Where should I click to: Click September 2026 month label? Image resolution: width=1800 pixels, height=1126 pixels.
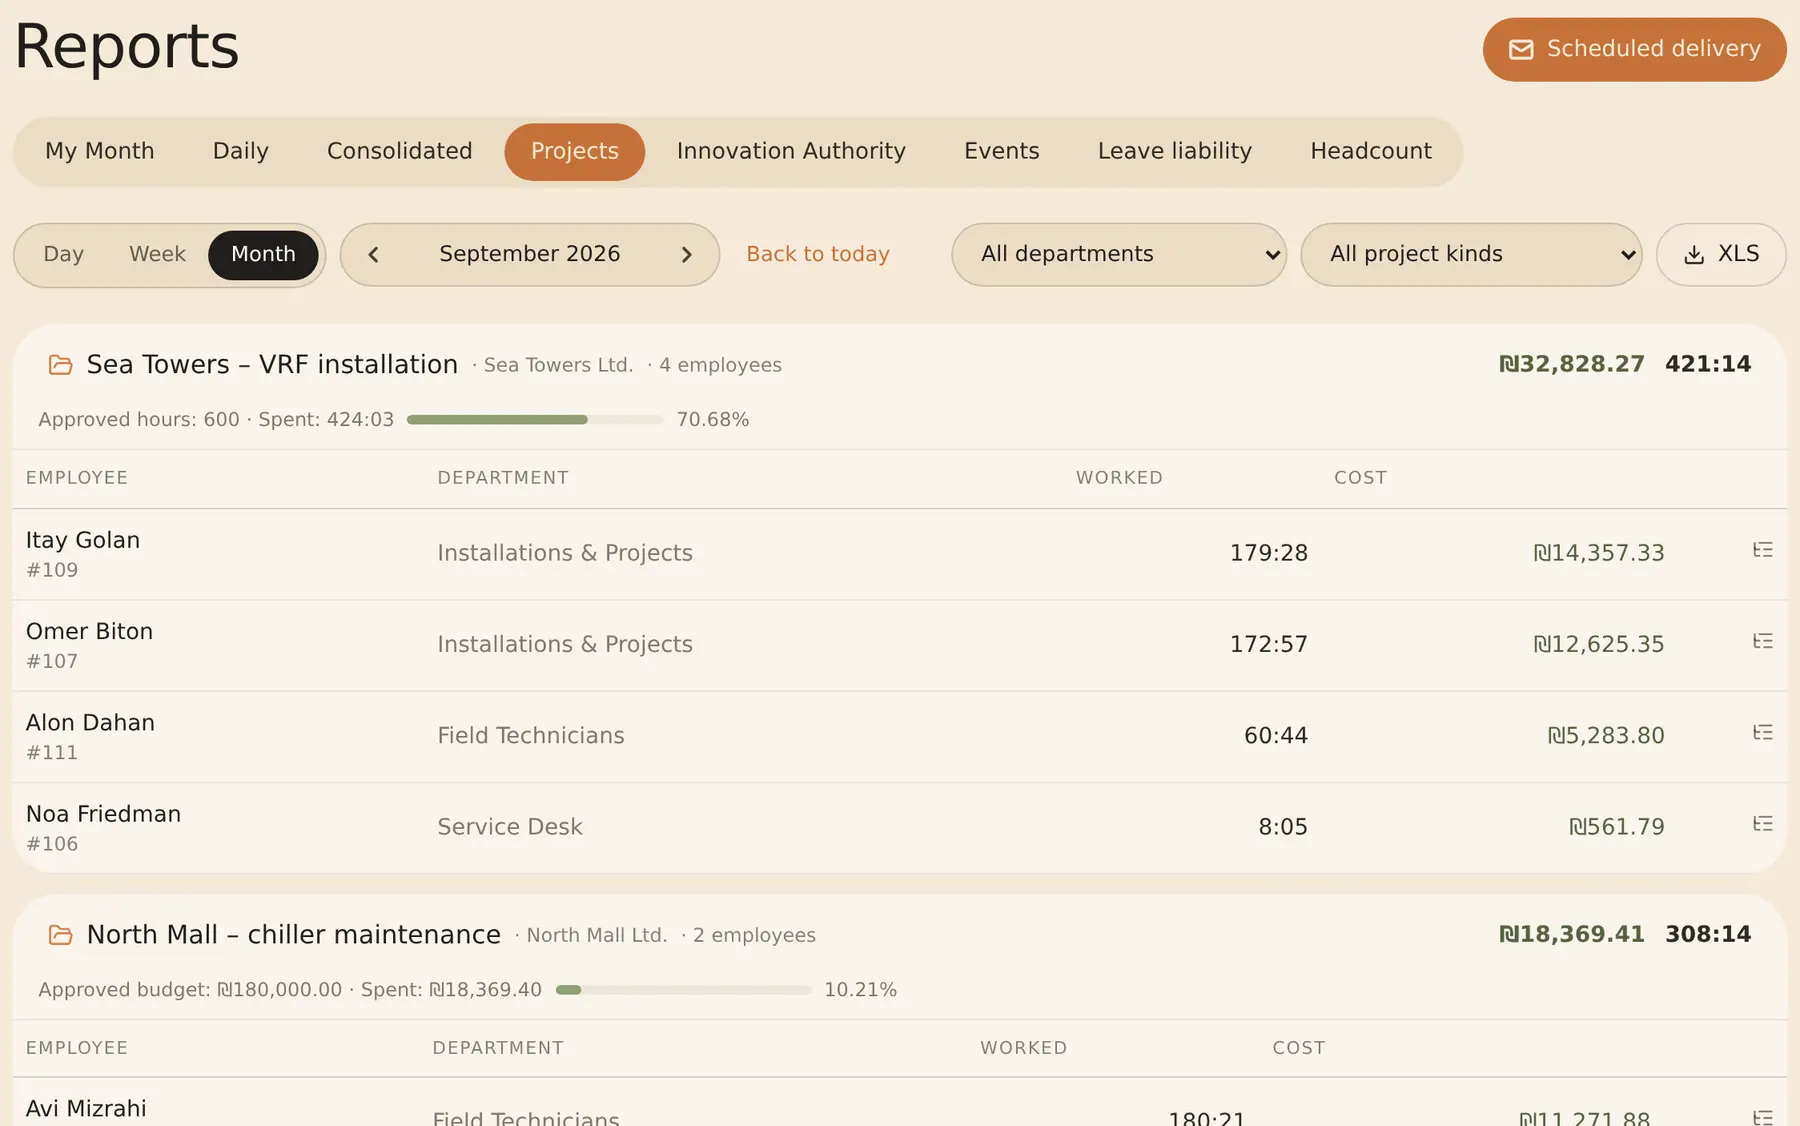(529, 254)
